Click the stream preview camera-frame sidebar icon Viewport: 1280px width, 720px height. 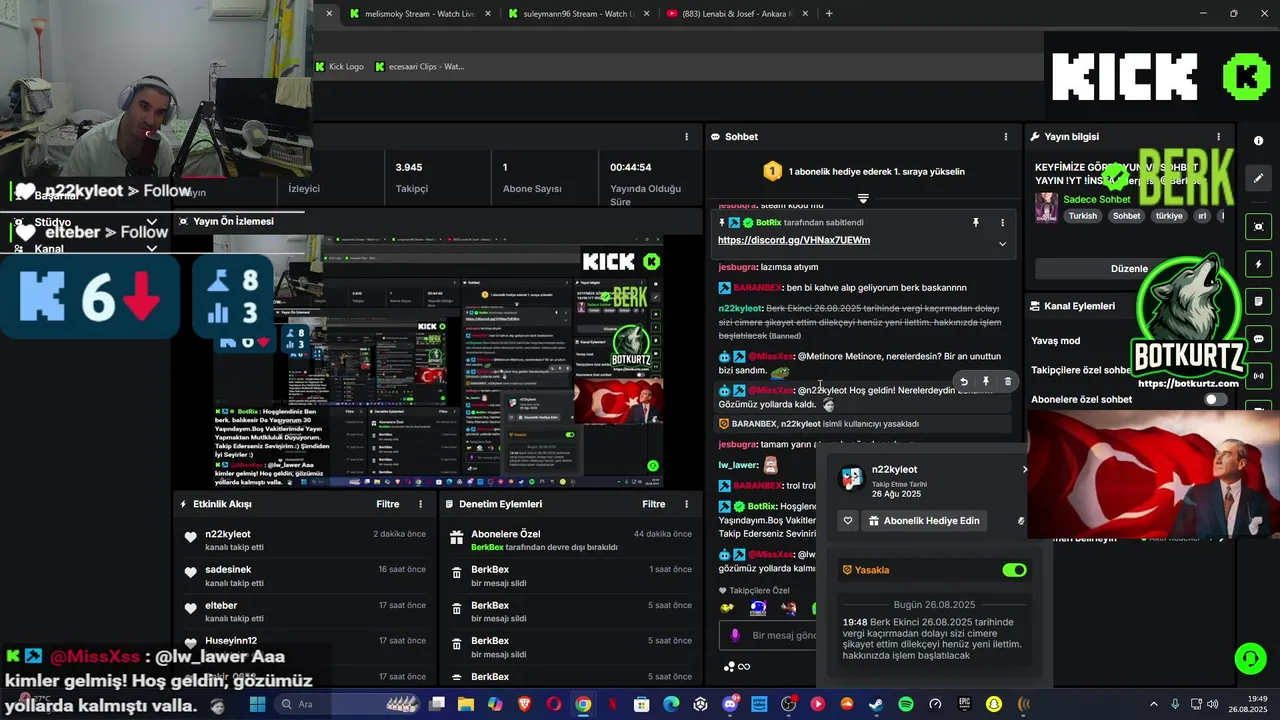tap(1259, 227)
